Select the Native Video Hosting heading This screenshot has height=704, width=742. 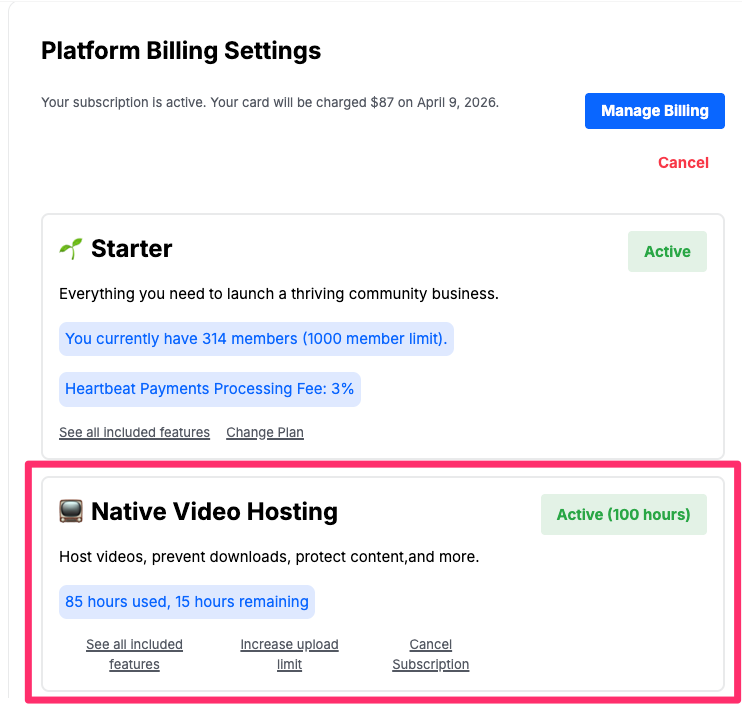point(214,512)
